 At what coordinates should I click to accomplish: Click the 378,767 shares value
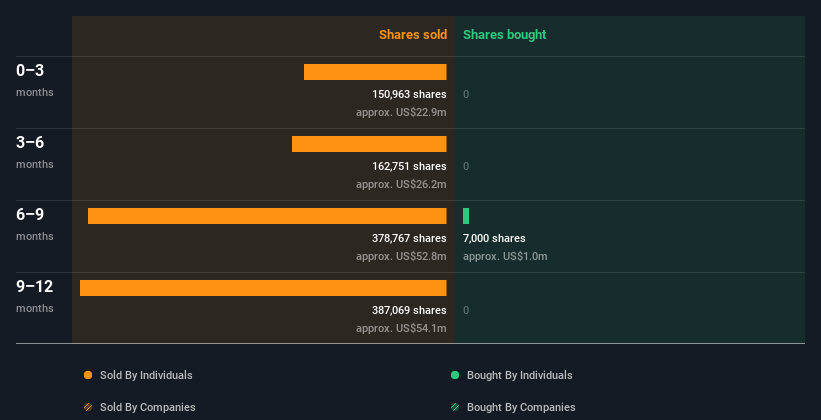pos(409,238)
